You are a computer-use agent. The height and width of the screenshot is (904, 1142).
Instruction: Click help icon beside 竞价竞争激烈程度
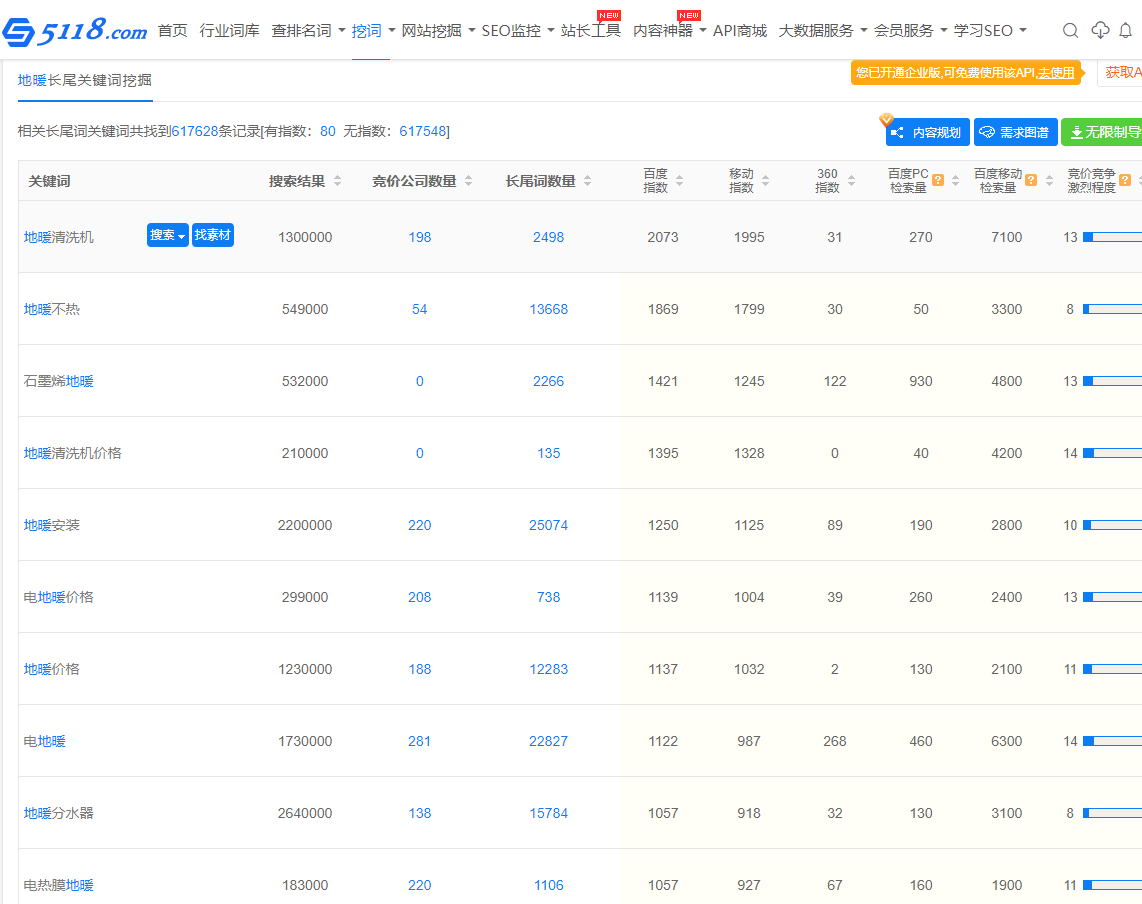1125,180
